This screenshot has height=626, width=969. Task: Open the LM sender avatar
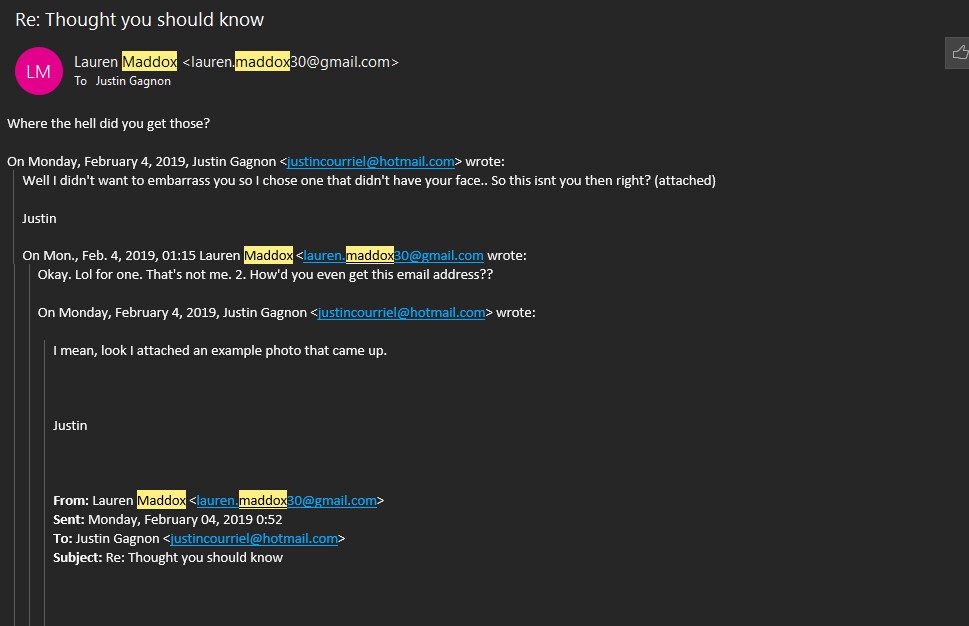pyautogui.click(x=38, y=71)
